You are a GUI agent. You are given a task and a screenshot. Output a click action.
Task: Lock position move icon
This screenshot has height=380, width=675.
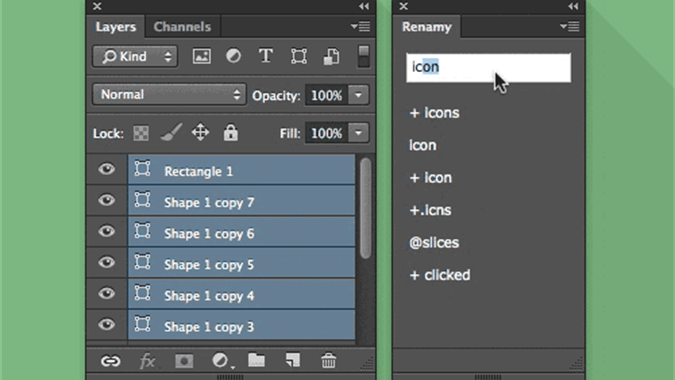click(200, 133)
